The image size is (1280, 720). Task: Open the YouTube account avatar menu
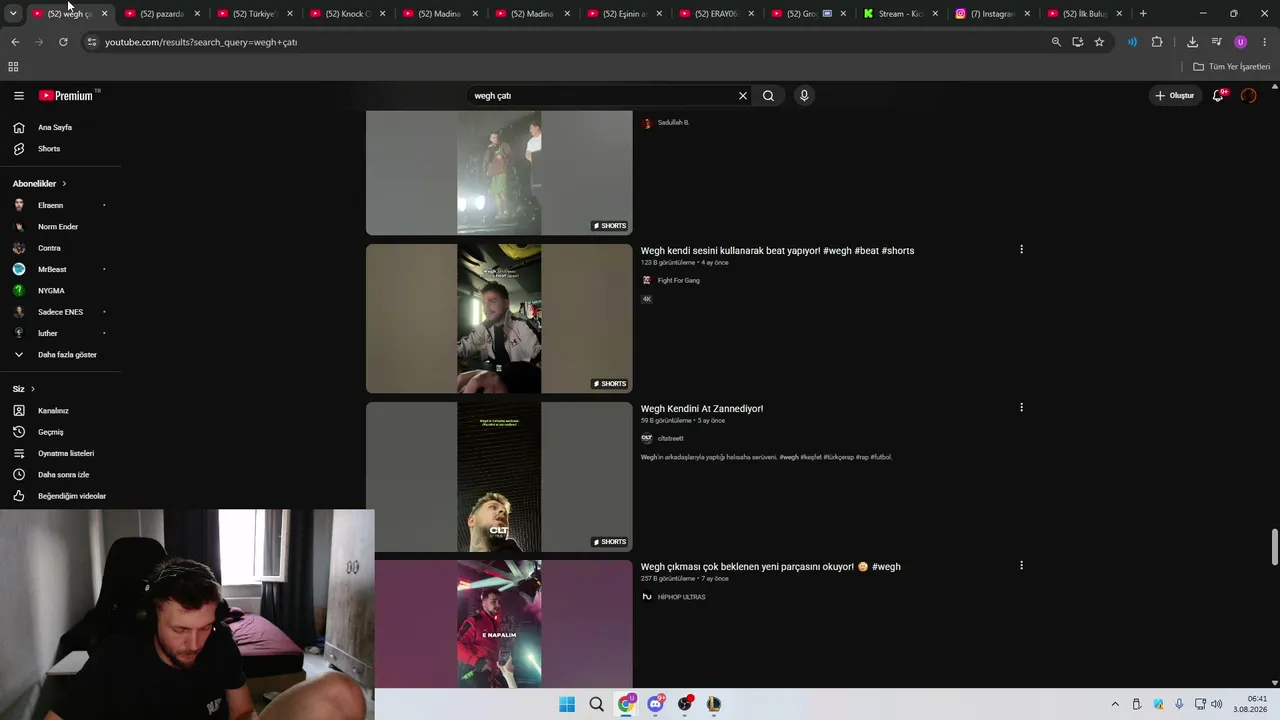tap(1248, 96)
